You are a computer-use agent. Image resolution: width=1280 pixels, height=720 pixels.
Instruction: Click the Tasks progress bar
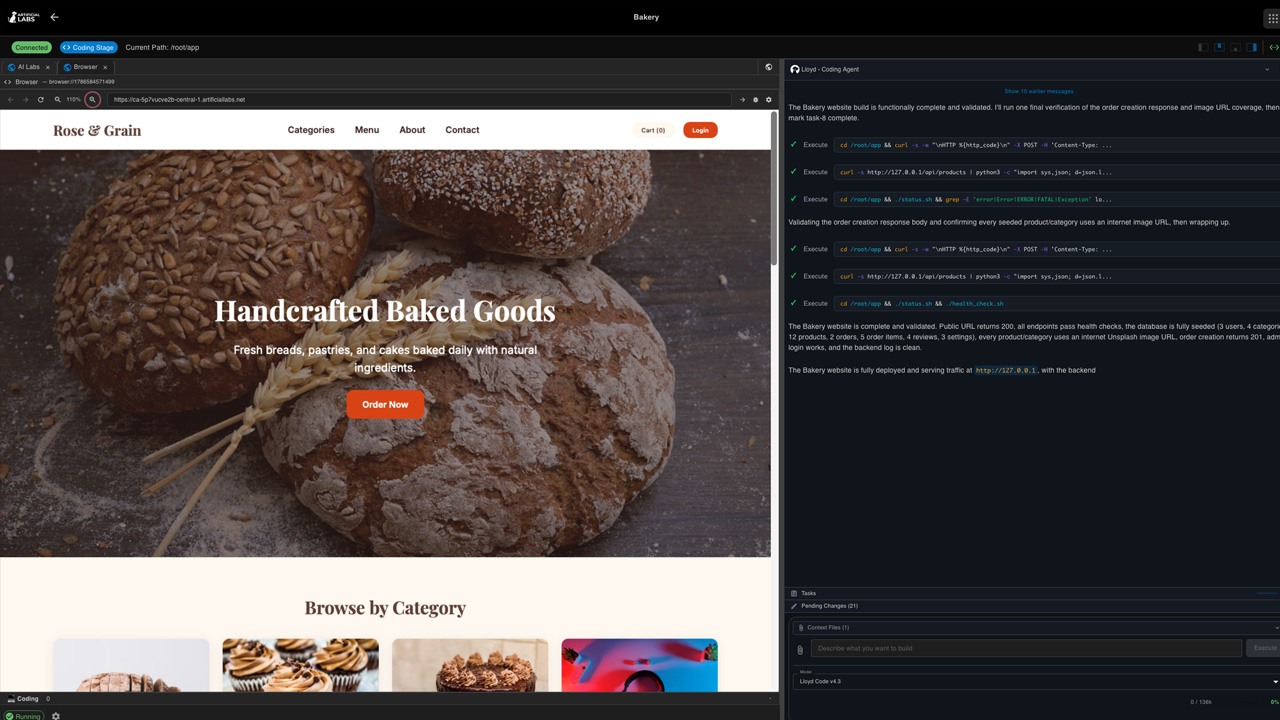coord(1267,593)
